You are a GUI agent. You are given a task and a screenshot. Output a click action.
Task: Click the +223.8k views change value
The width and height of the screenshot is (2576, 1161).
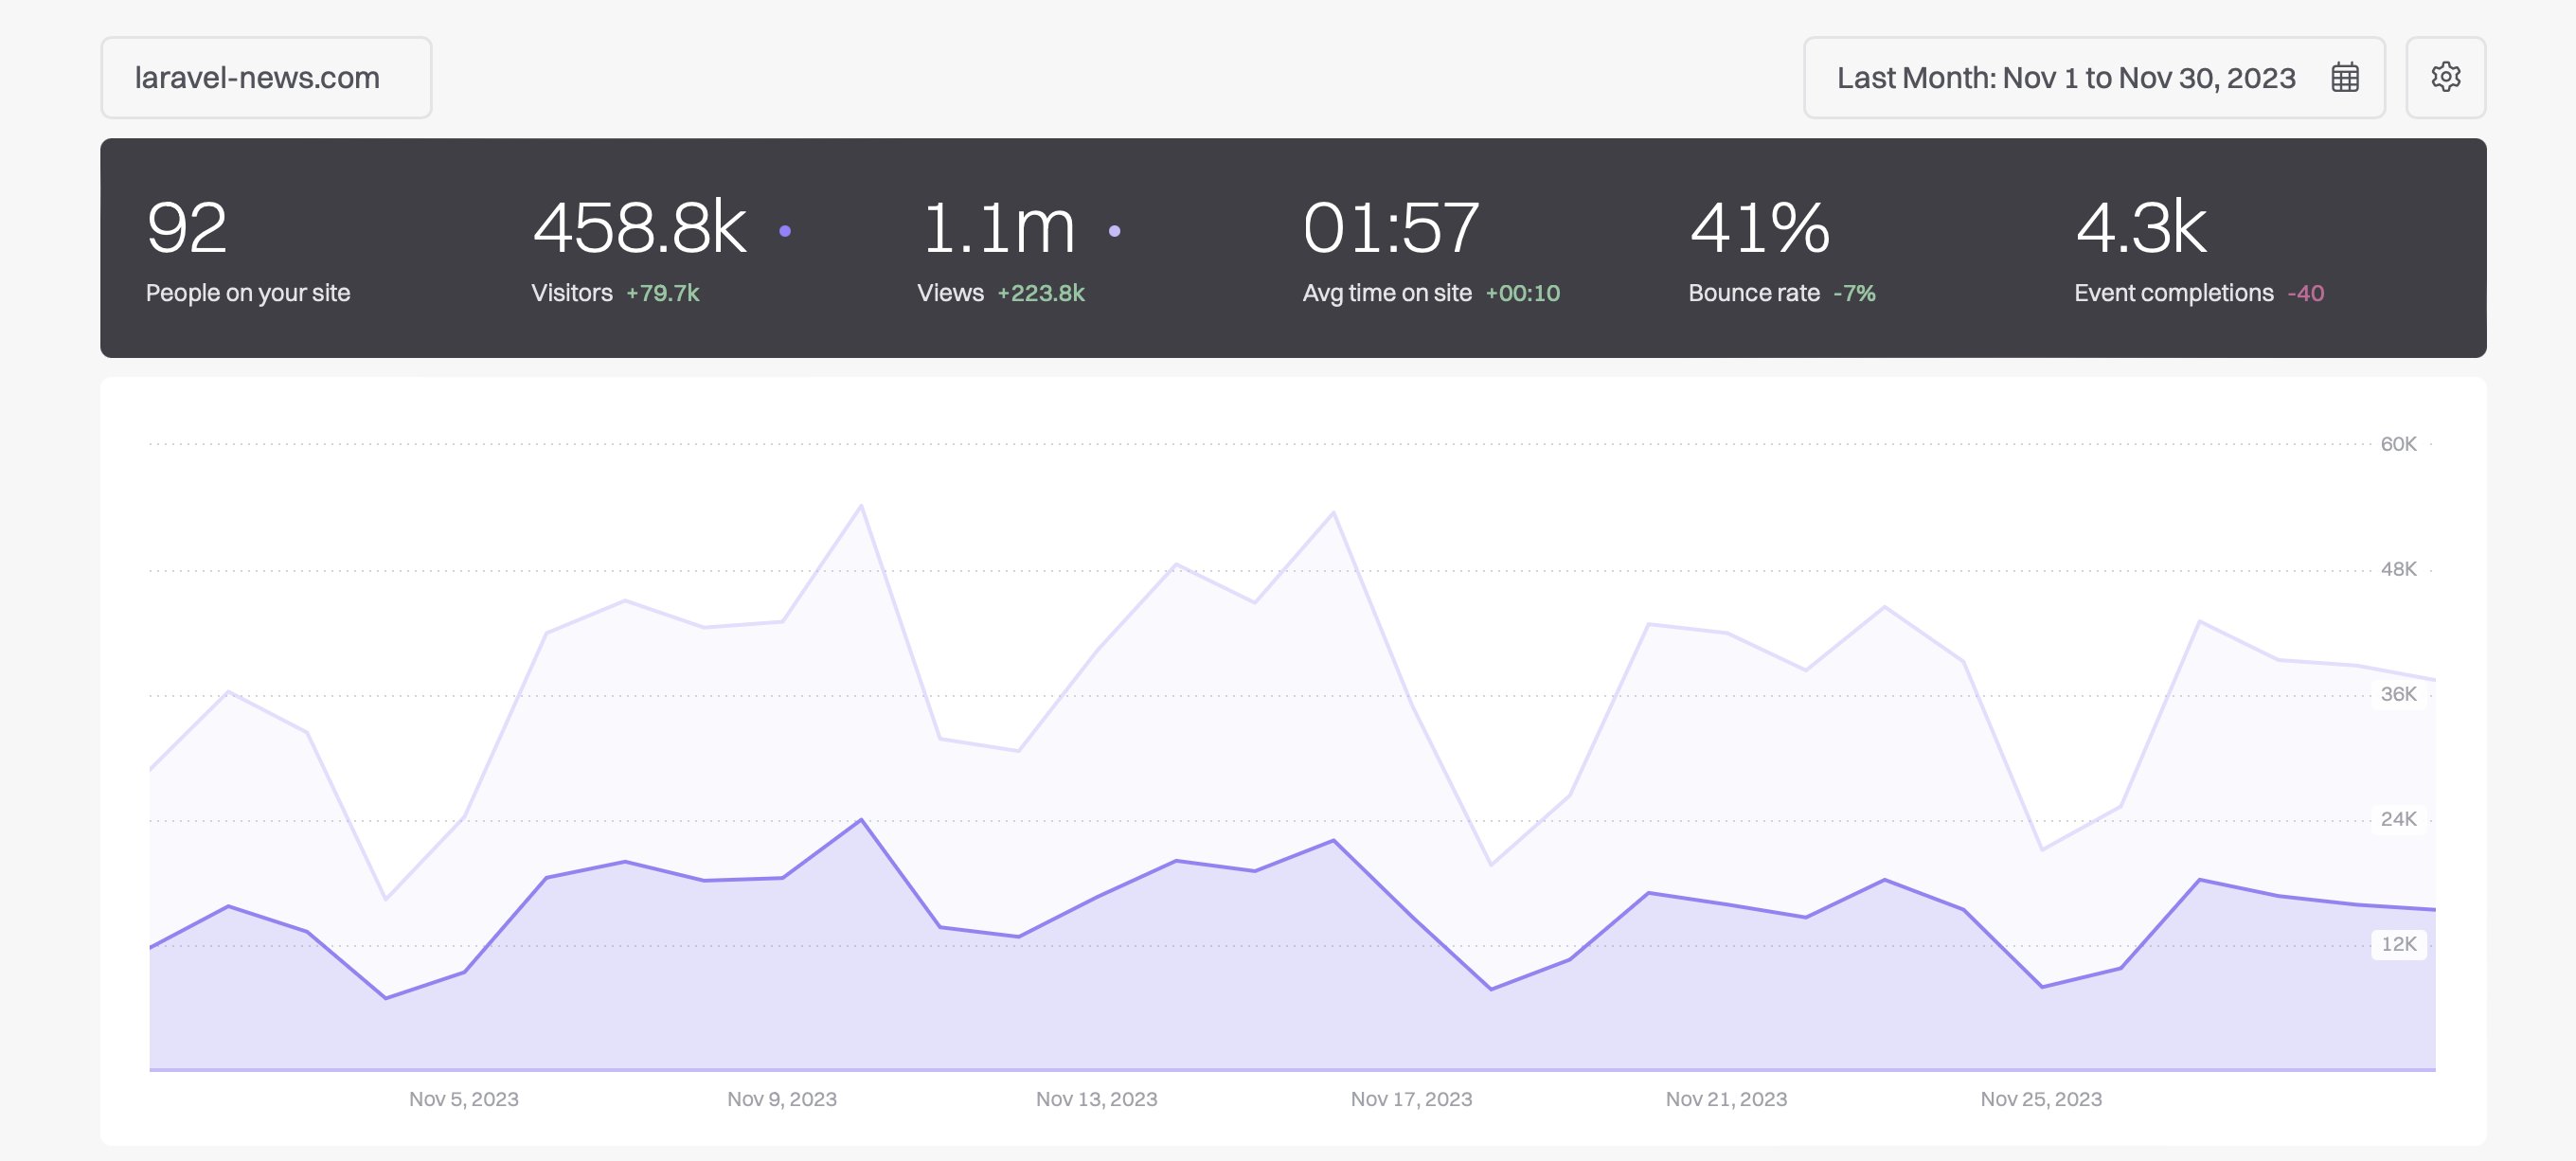point(1041,293)
